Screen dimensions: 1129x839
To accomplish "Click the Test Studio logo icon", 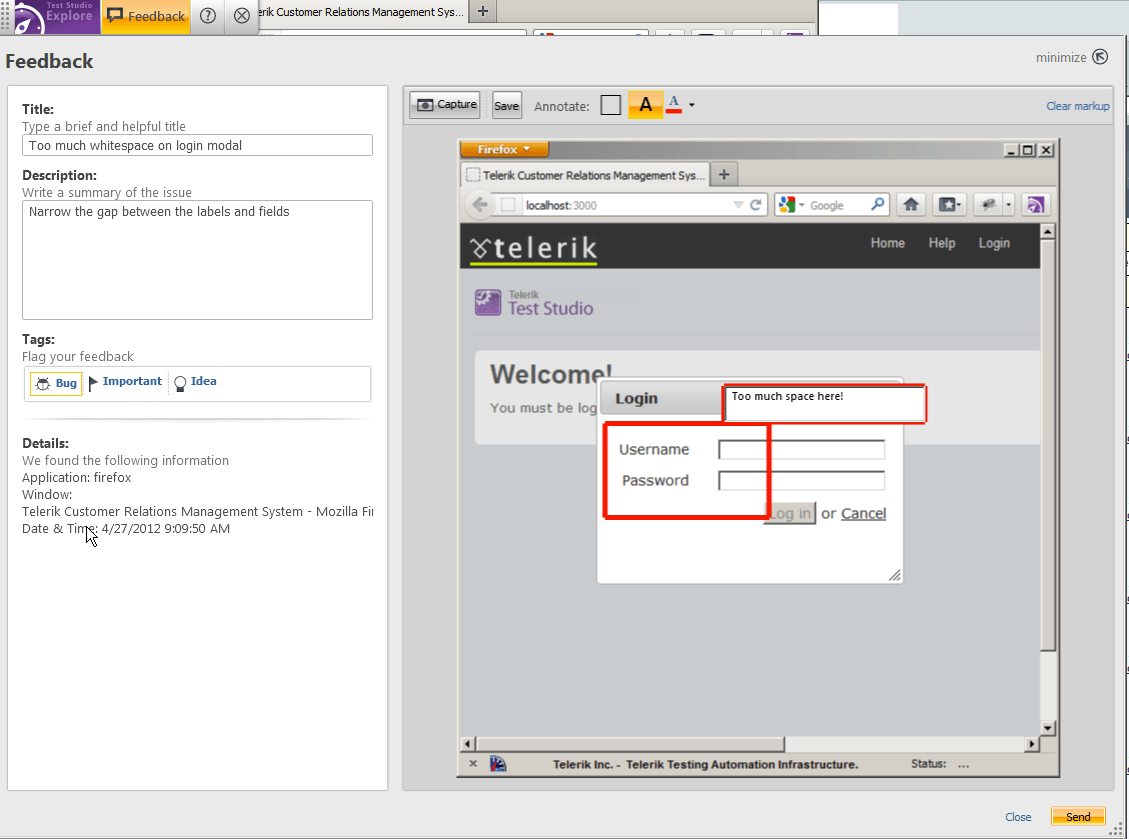I will point(487,302).
